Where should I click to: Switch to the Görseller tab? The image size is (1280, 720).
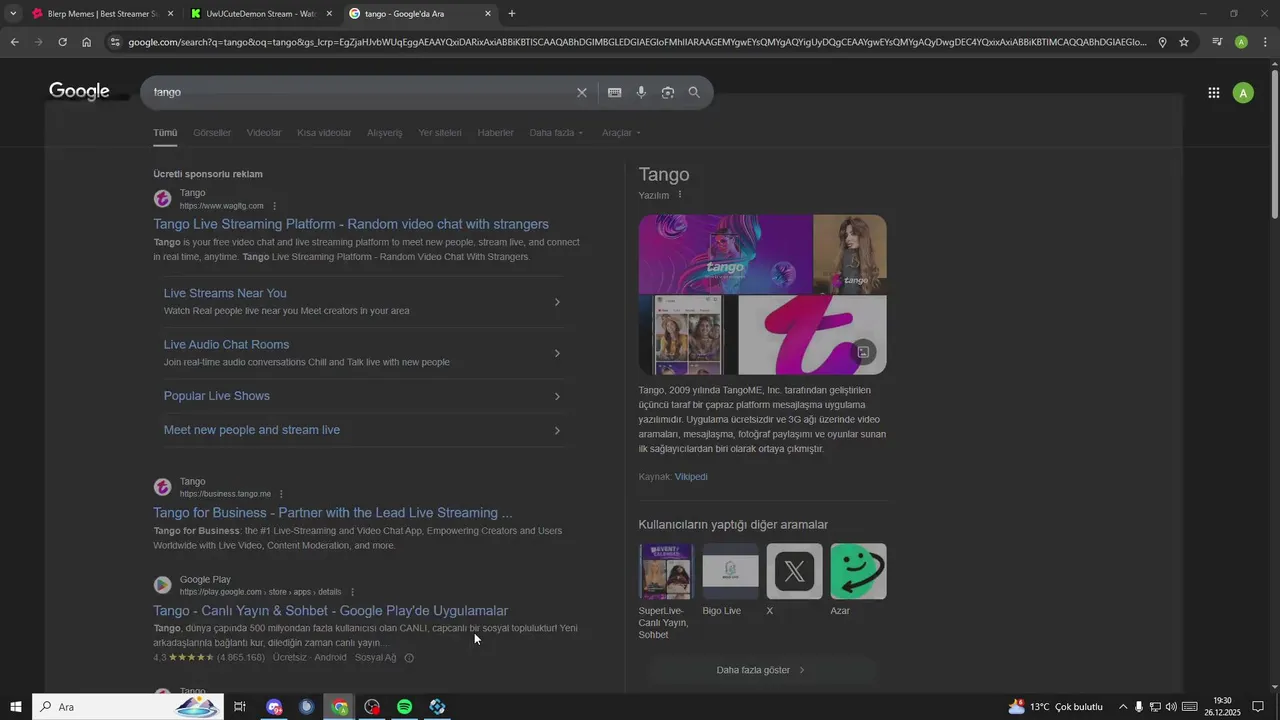point(212,133)
